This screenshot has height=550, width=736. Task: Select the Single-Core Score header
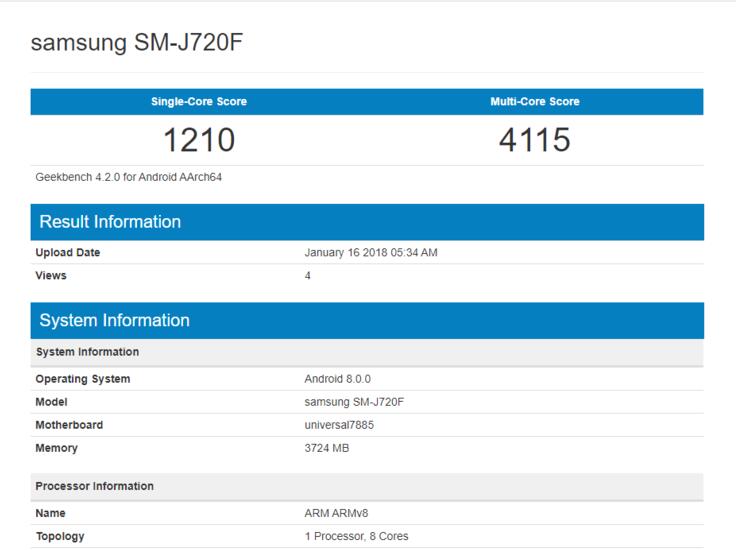pyautogui.click(x=199, y=101)
